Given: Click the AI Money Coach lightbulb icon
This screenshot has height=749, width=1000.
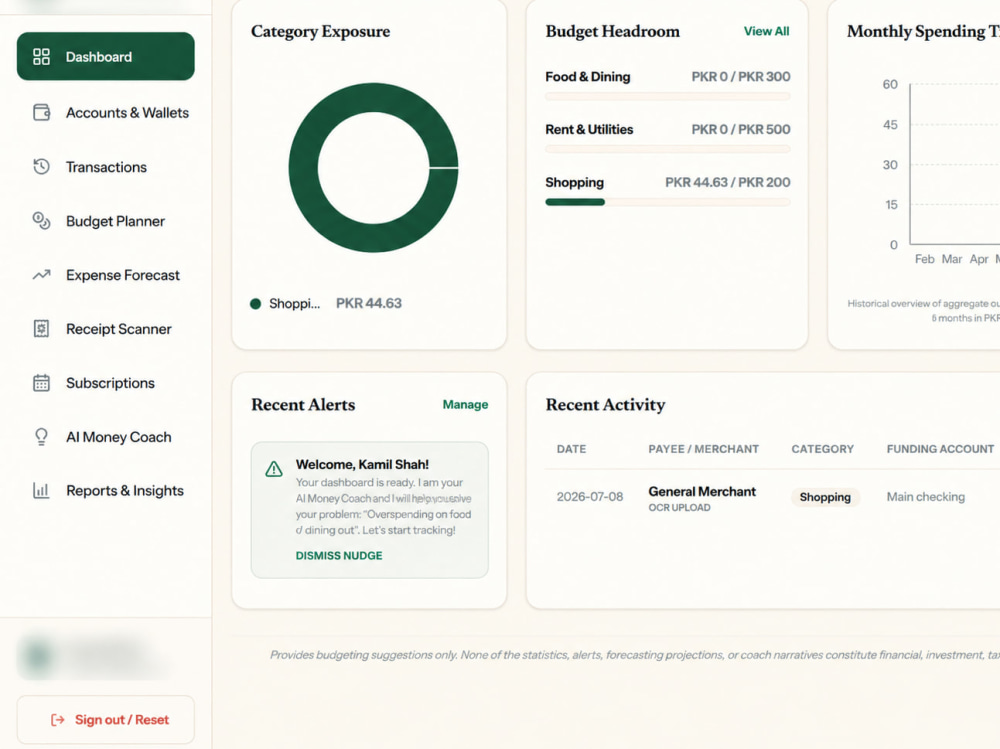Looking at the screenshot, I should [41, 437].
